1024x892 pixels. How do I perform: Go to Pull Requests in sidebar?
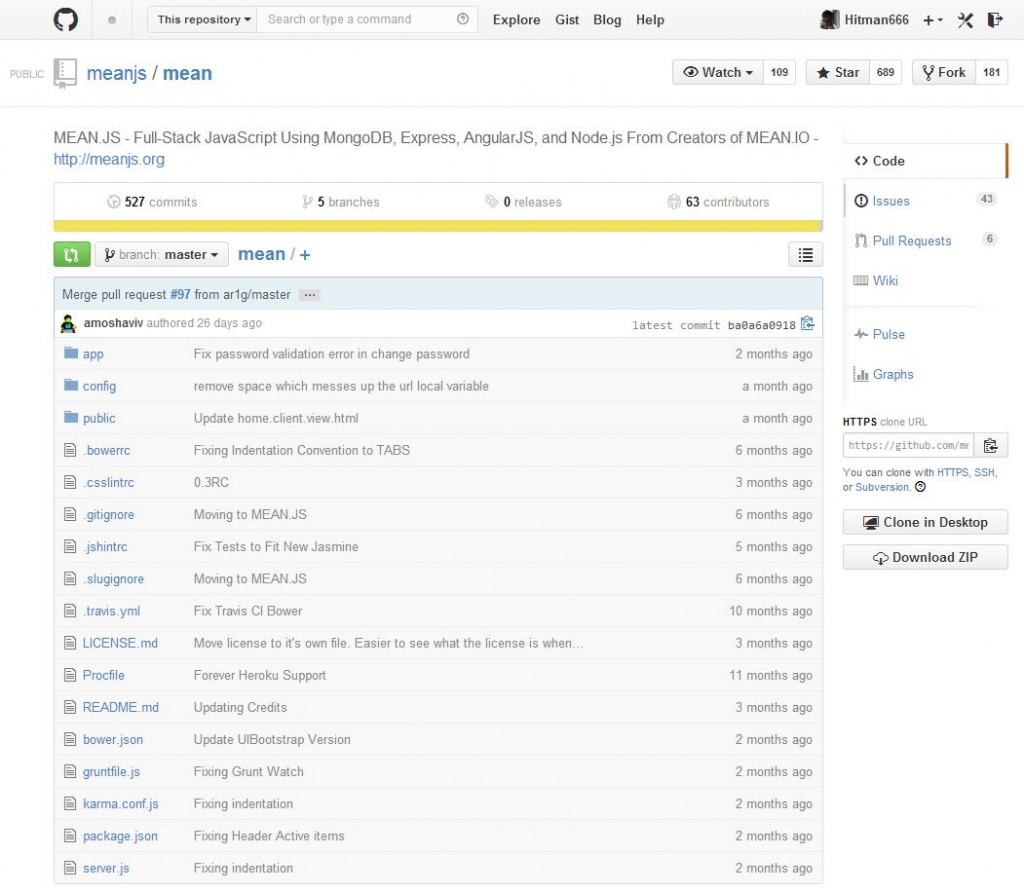911,241
